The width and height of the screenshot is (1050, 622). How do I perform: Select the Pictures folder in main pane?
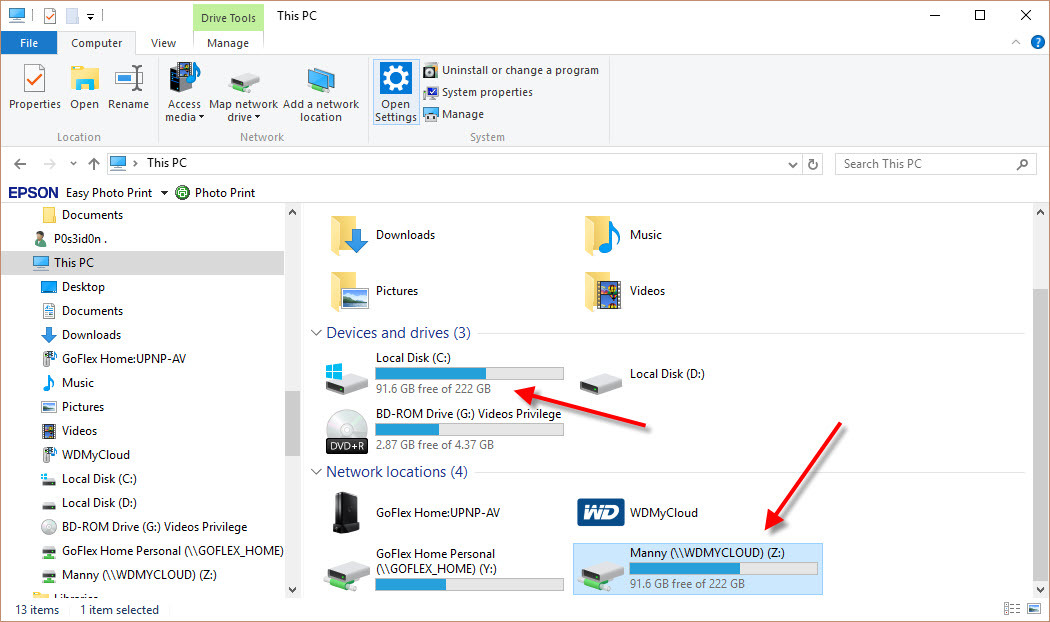click(x=374, y=291)
